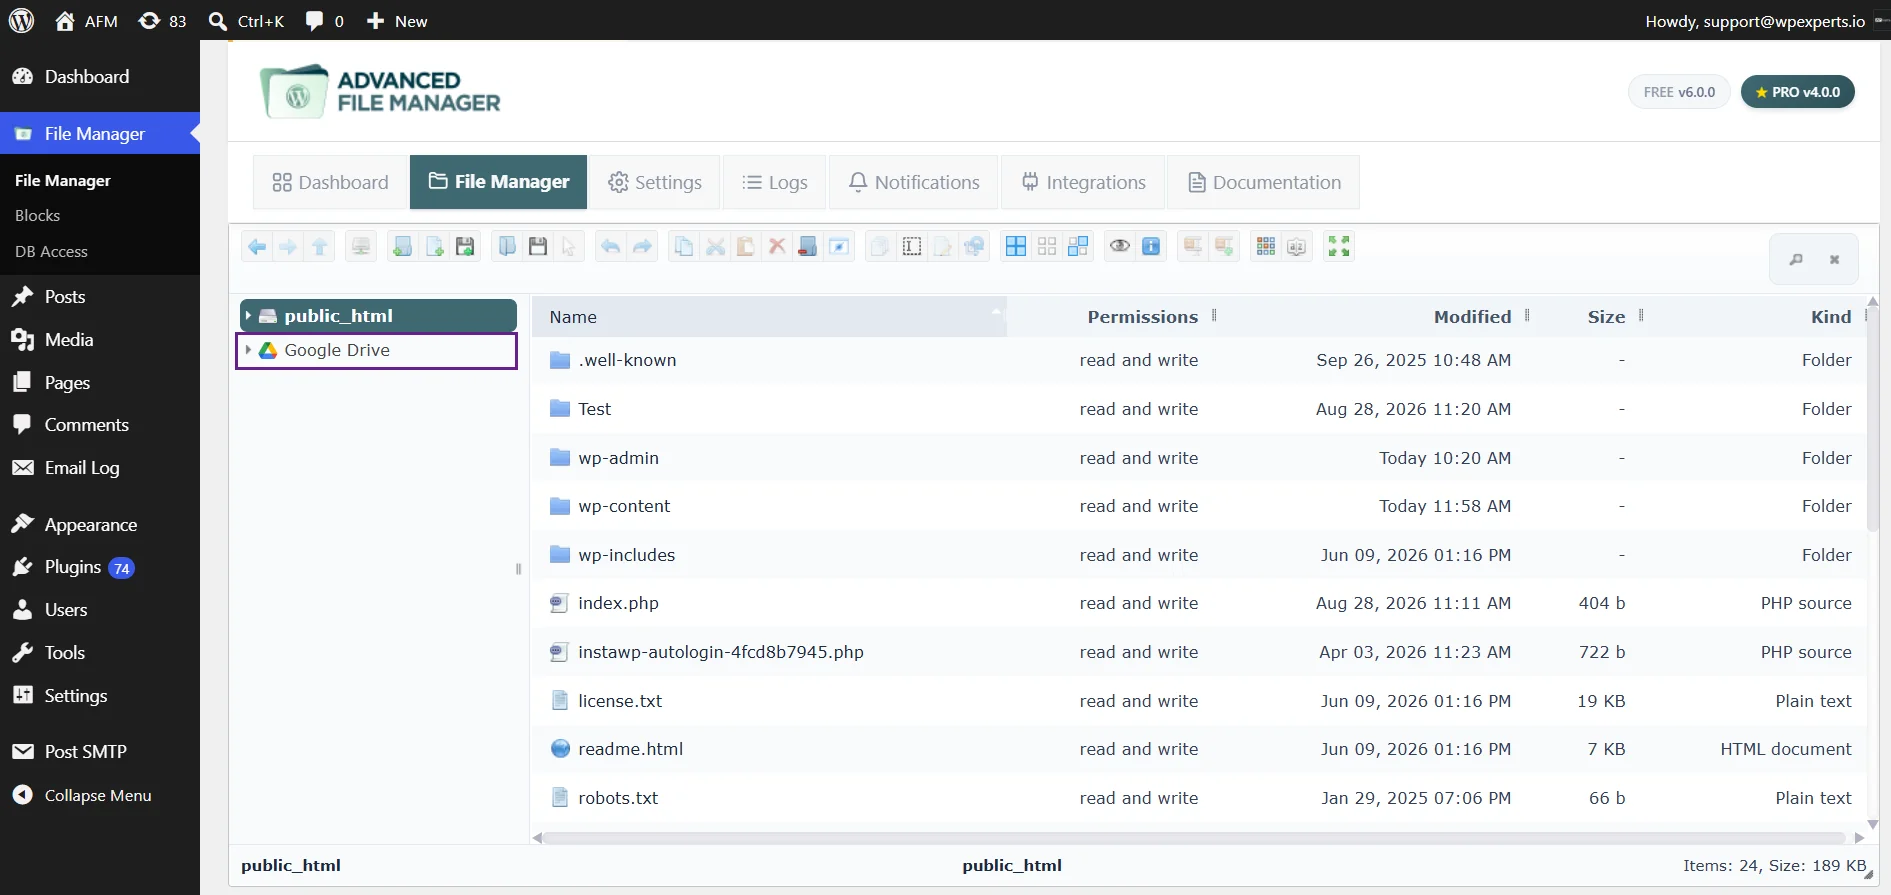
Task: Select the wp-content folder row
Action: [x=1198, y=506]
